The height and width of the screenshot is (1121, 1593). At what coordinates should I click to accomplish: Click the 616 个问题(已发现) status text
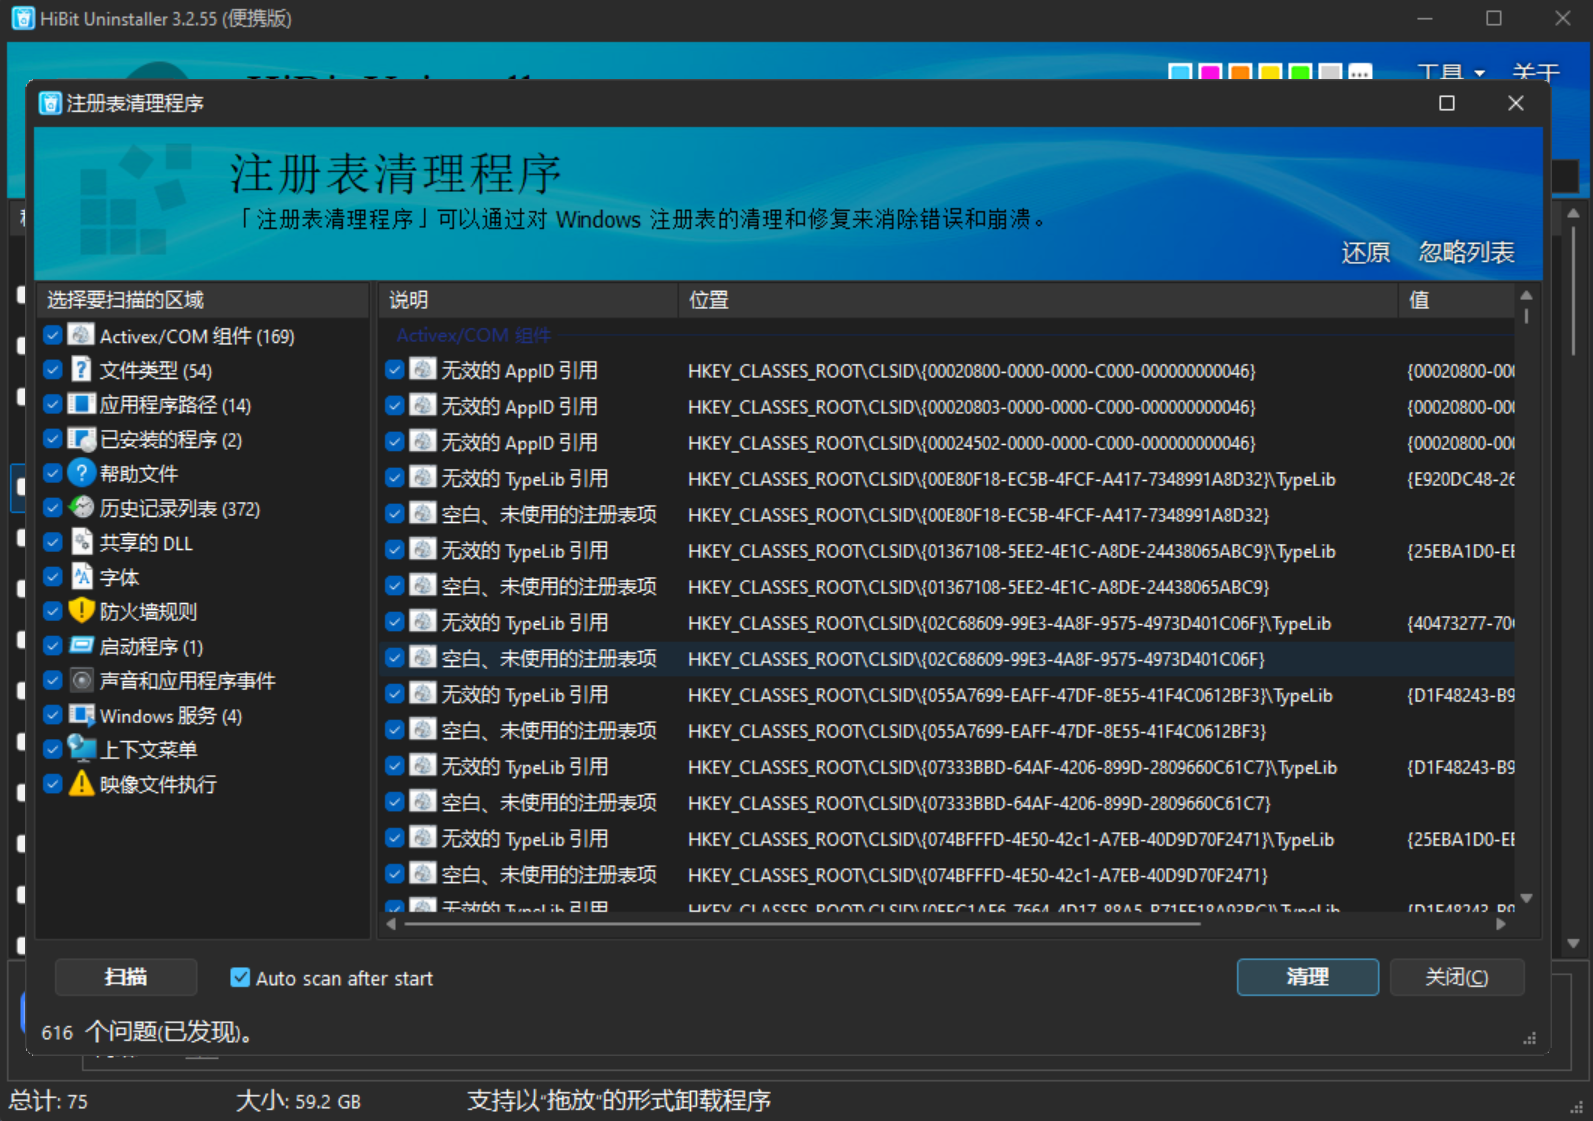click(147, 1032)
